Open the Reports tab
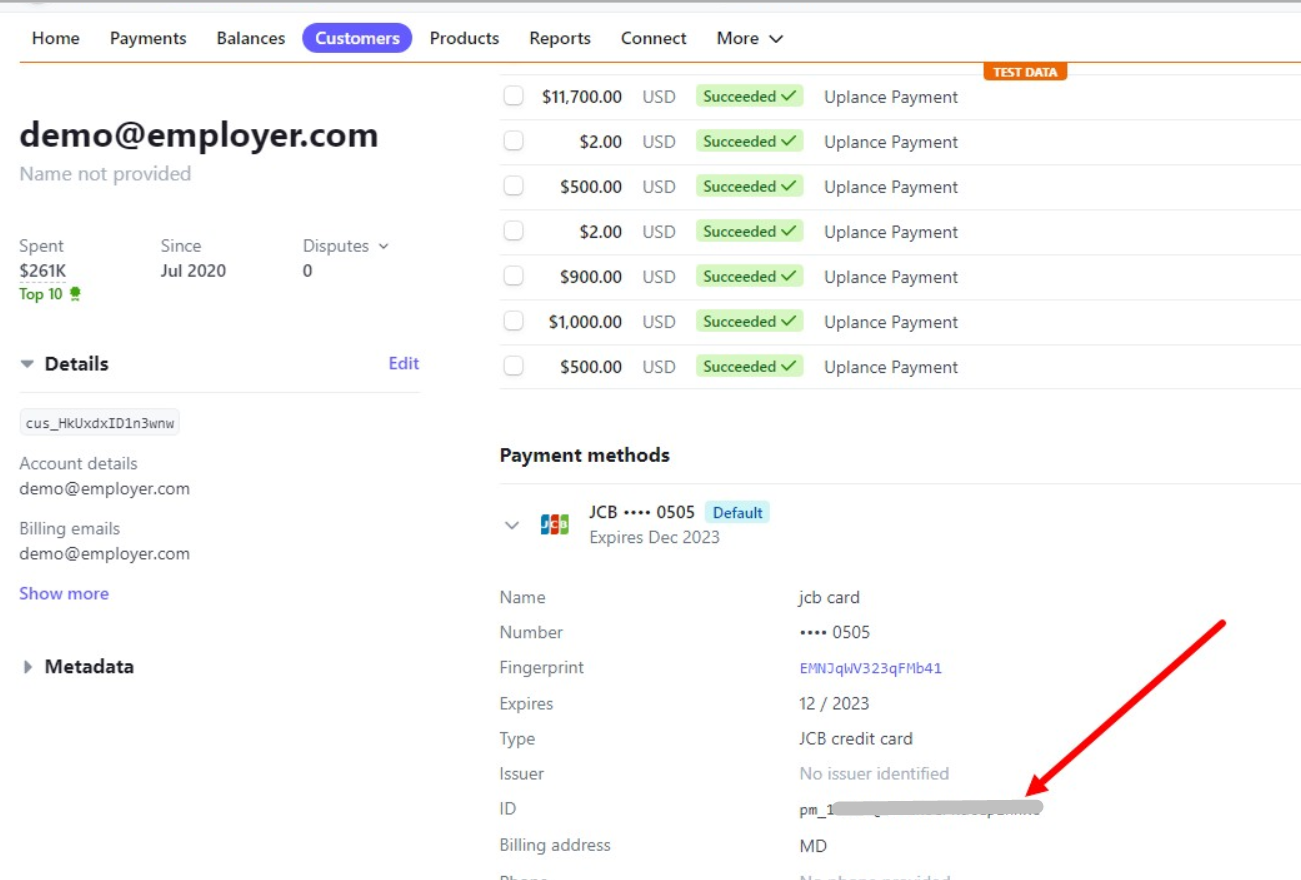The width and height of the screenshot is (1301, 880). (560, 38)
